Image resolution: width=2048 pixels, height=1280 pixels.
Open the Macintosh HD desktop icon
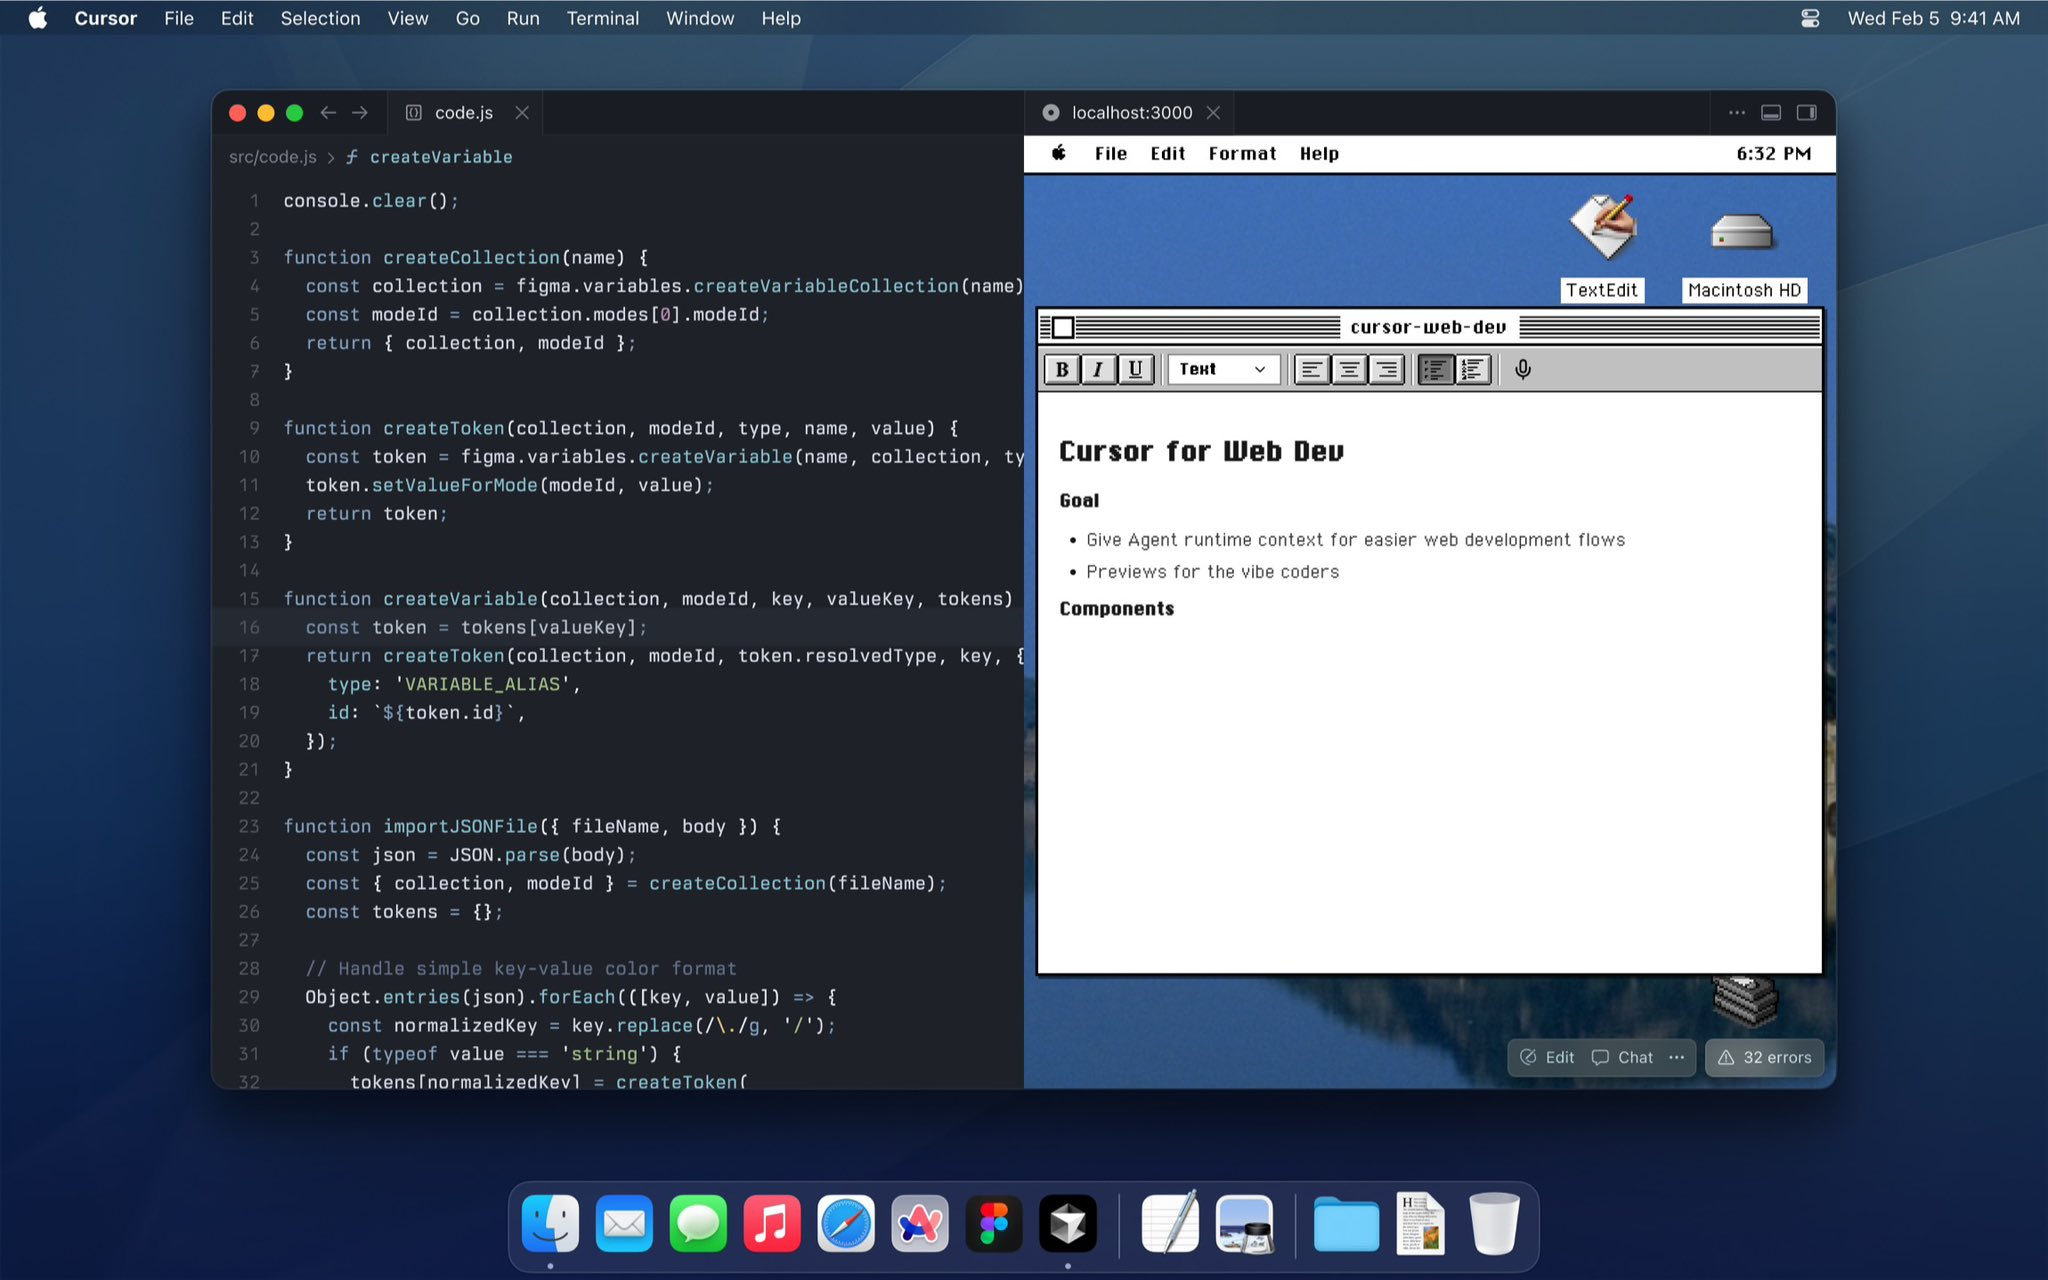point(1743,255)
